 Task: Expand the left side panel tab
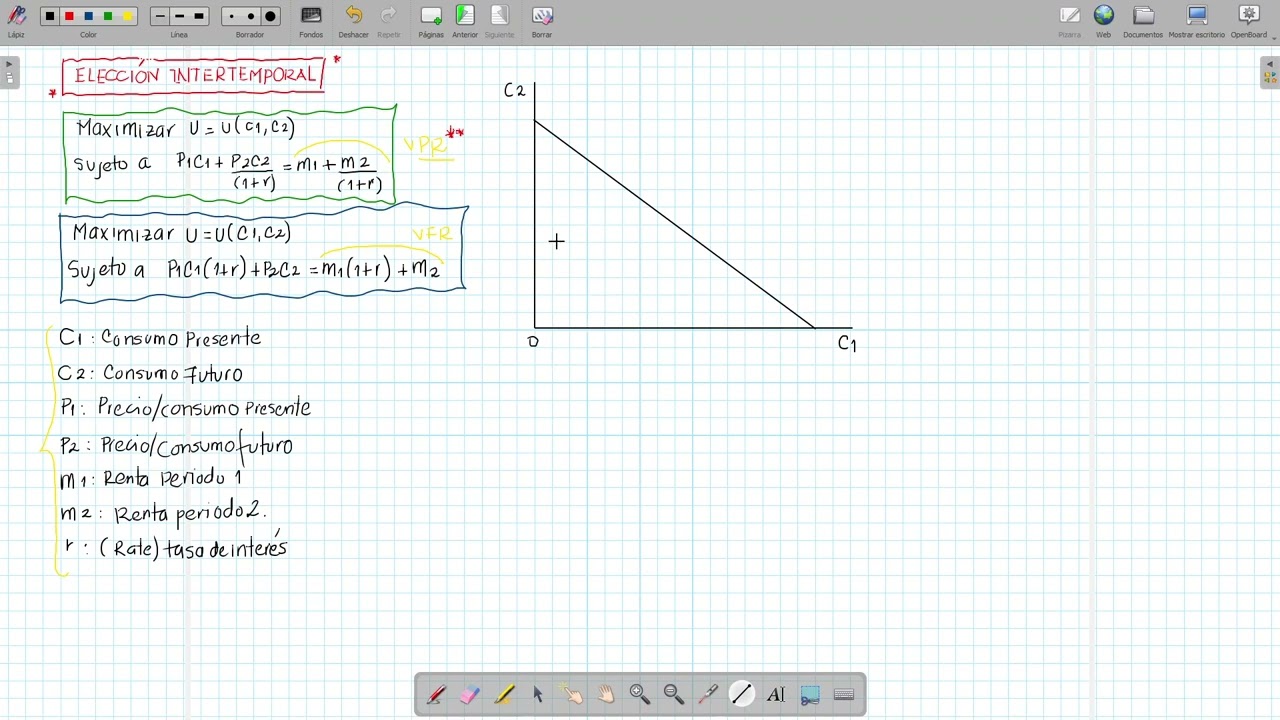pyautogui.click(x=9, y=72)
